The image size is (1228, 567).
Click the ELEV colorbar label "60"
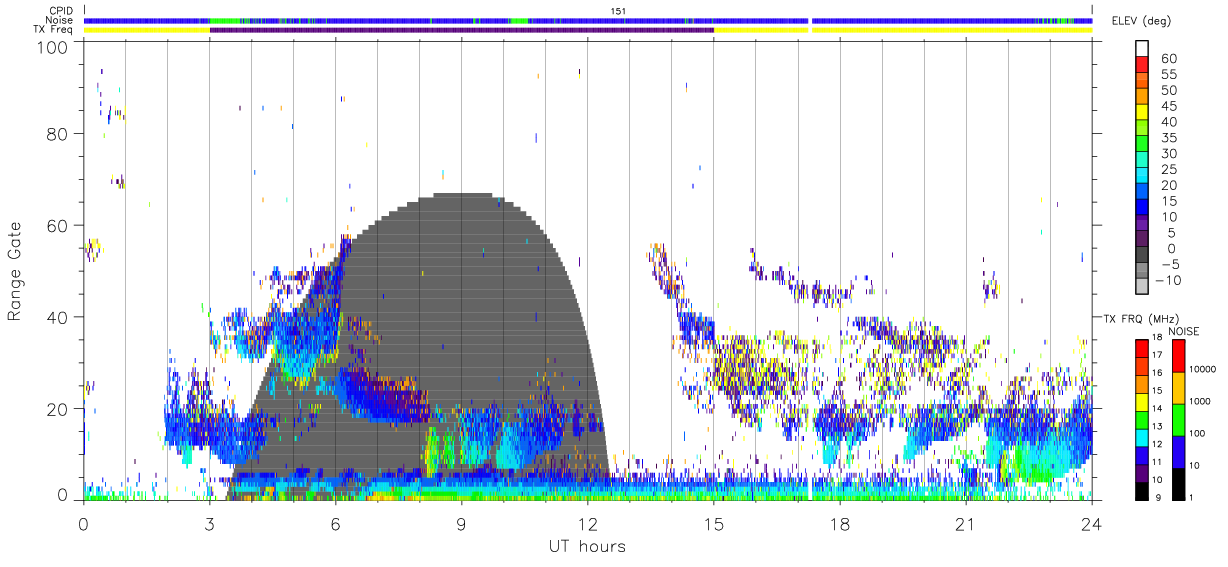pos(1169,58)
